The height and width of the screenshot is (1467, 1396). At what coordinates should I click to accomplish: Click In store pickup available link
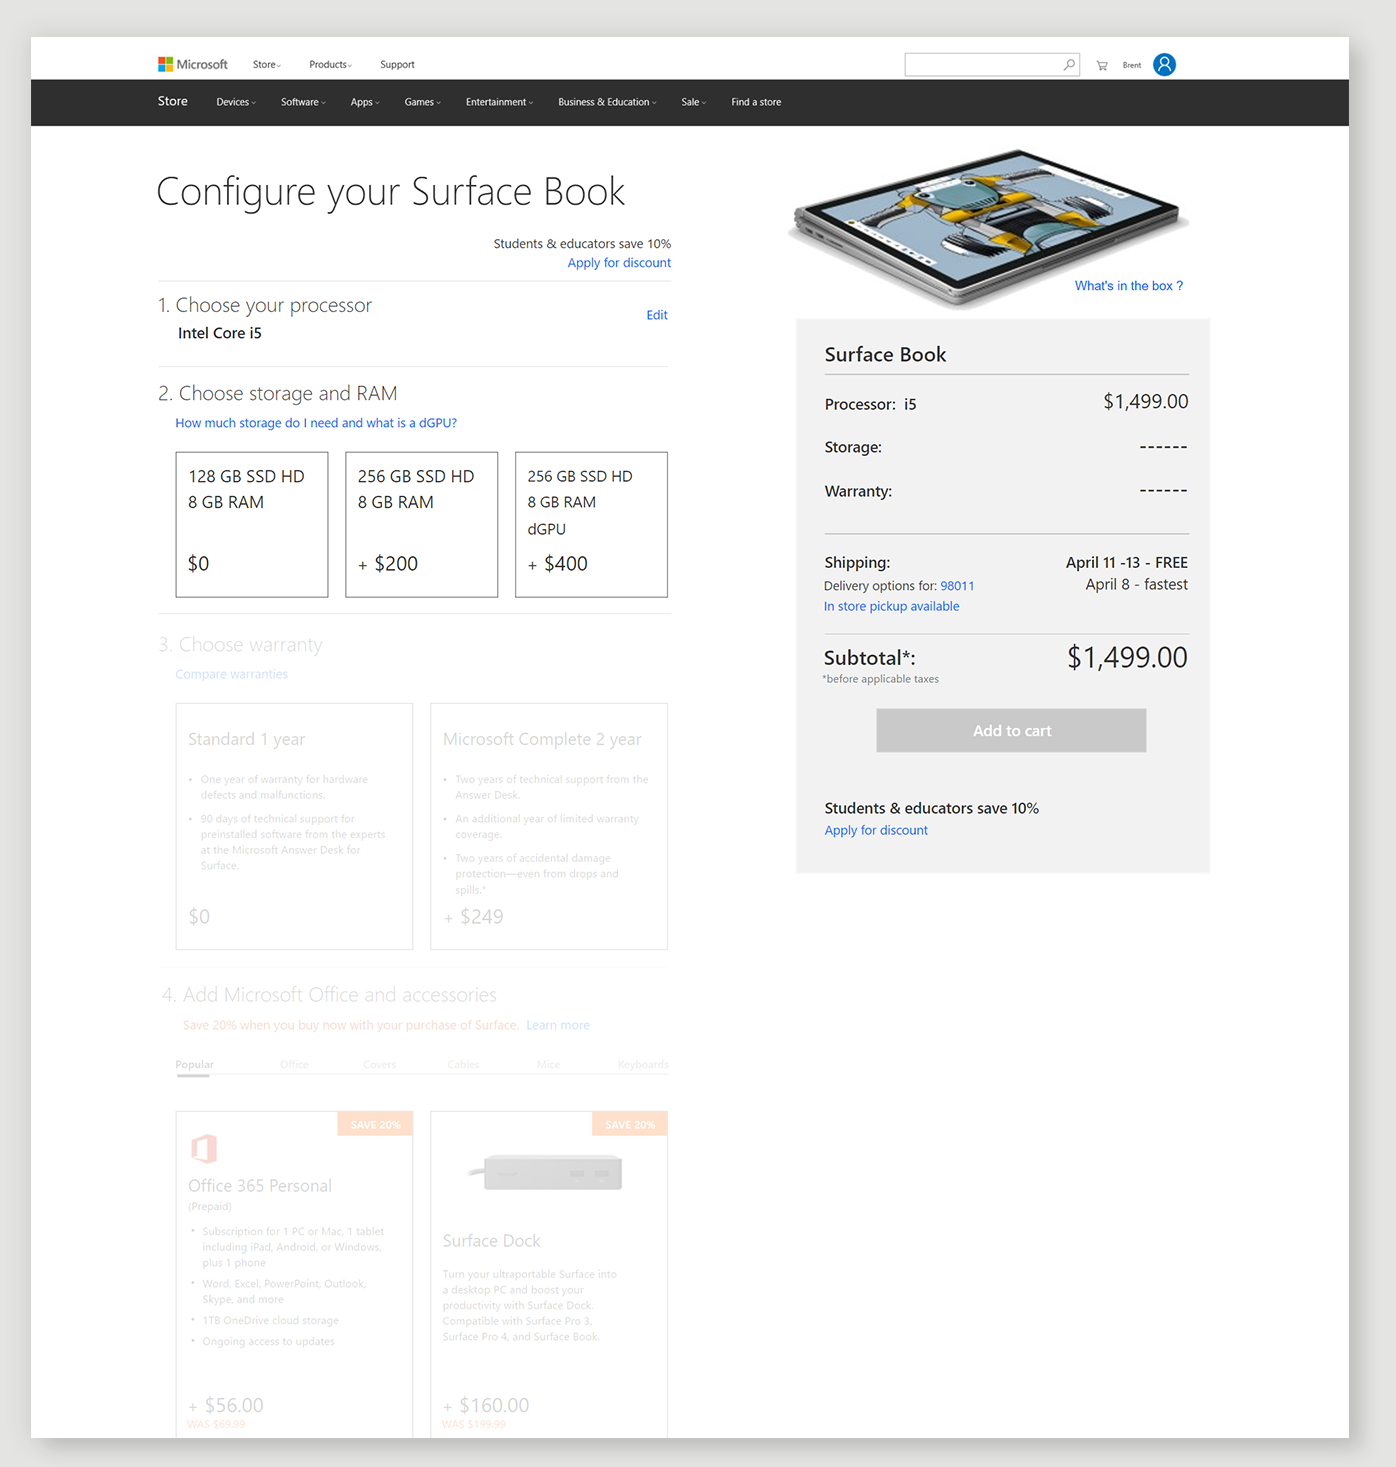click(891, 606)
